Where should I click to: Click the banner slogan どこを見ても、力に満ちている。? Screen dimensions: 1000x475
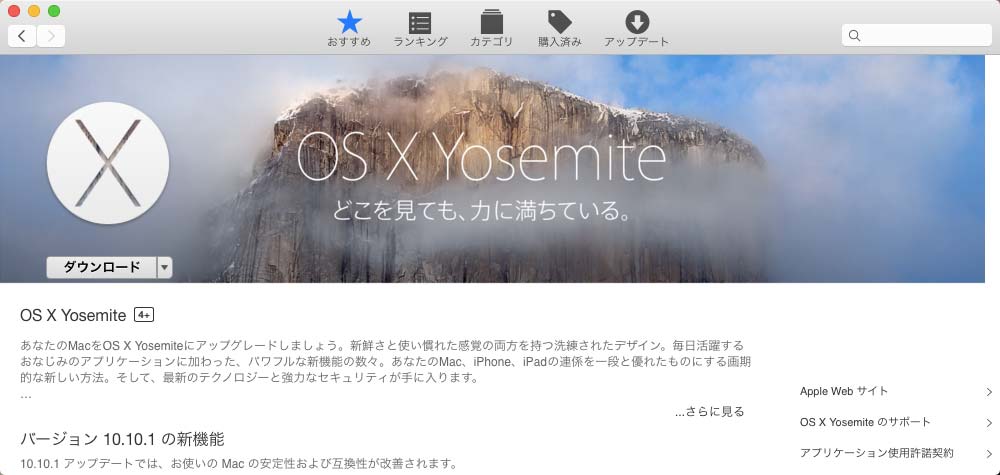(482, 211)
